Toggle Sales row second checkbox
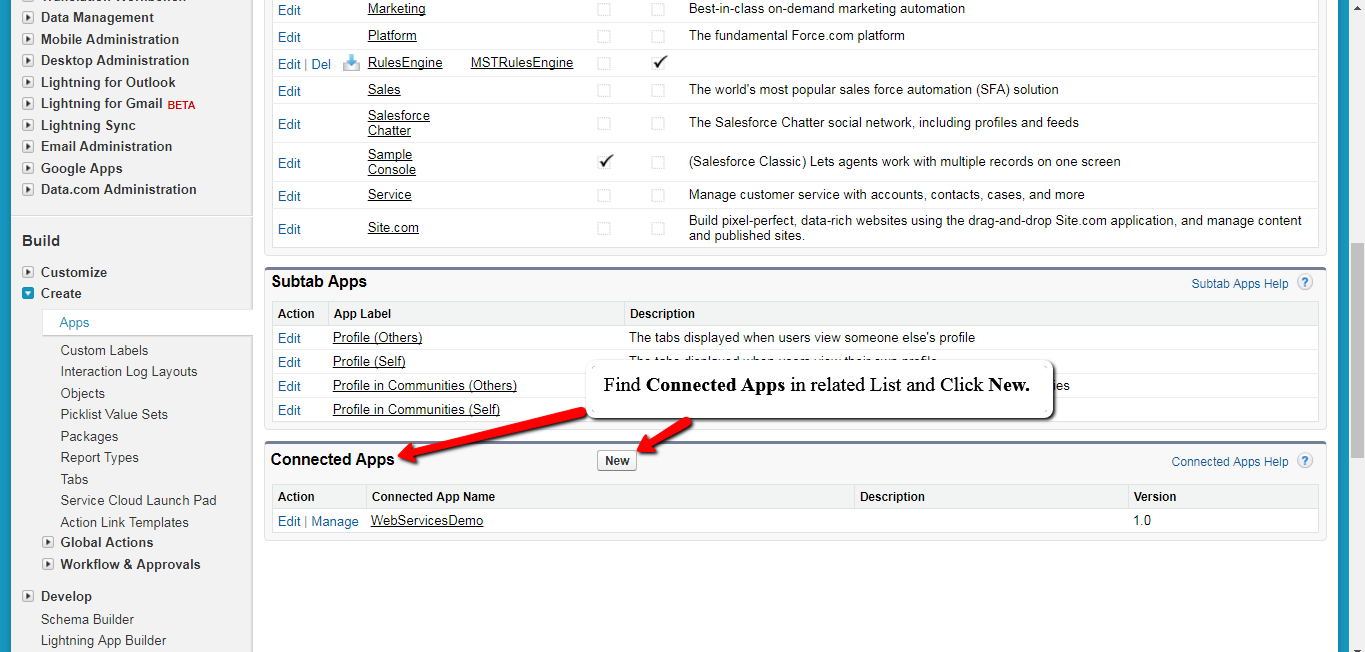The height and width of the screenshot is (652, 1365). tap(658, 90)
